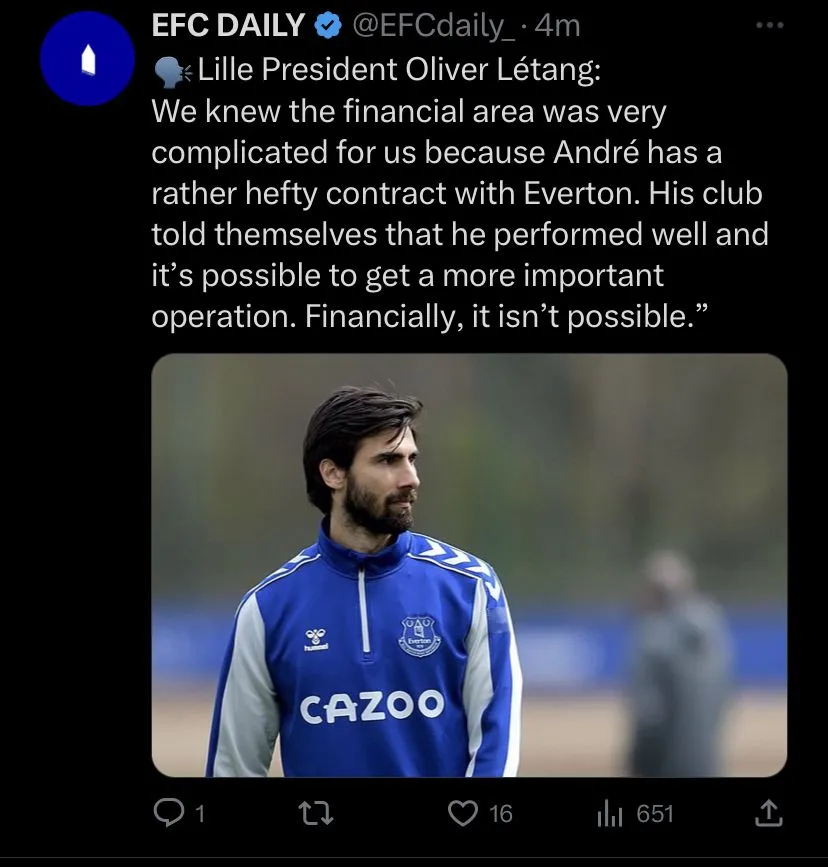Click the 651 views count
Viewport: 828px width, 867px height.
pos(655,814)
